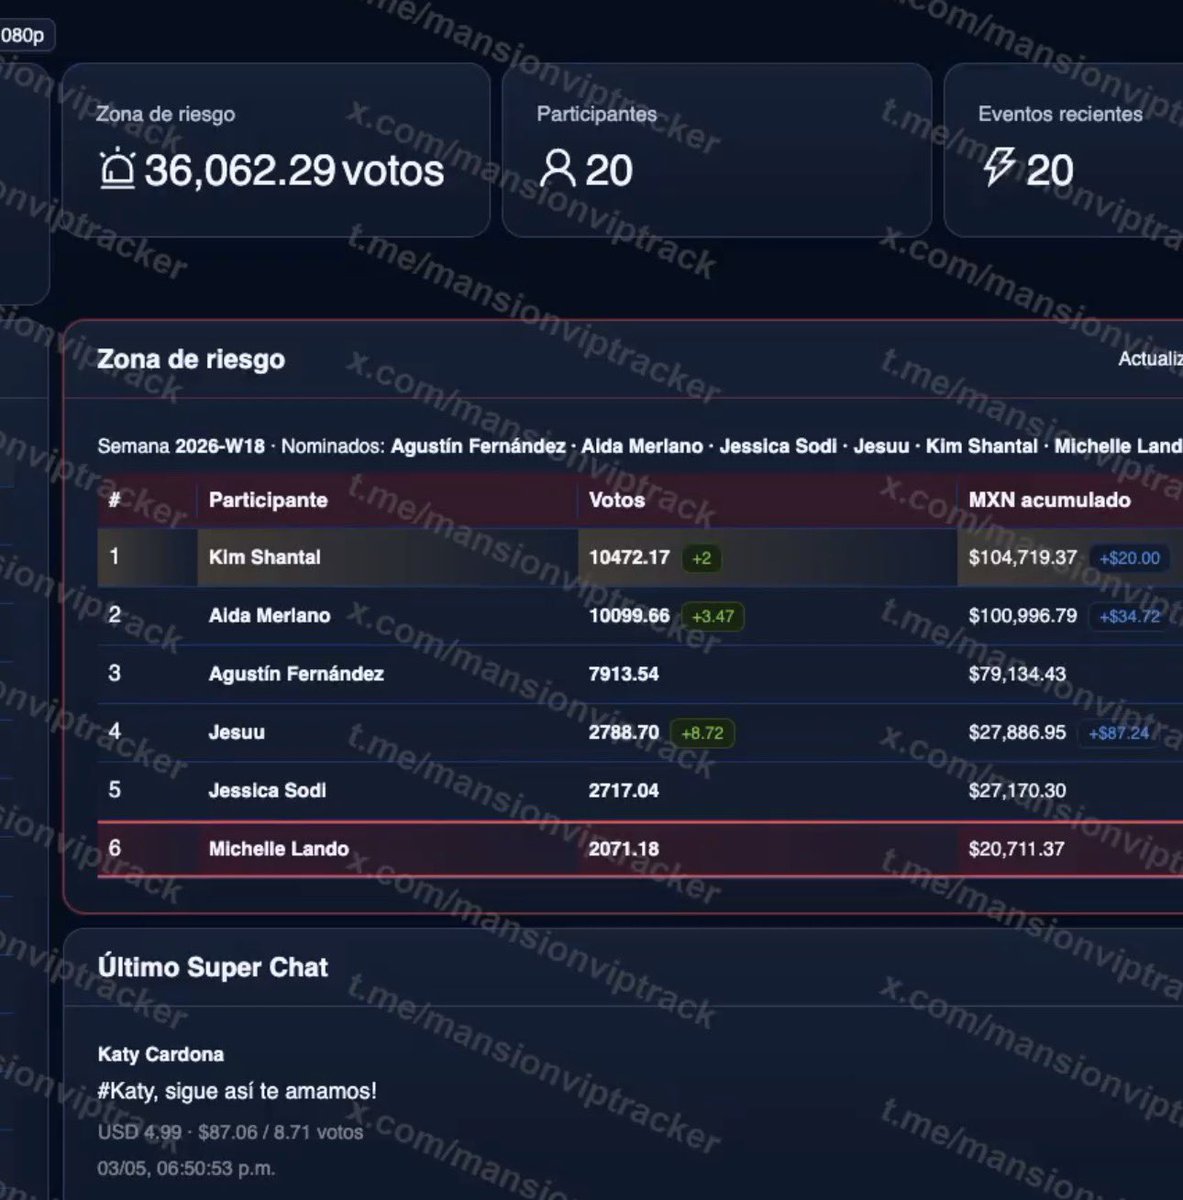Select the Aida Merlano table row name
Viewport: 1183px width, 1200px height.
(269, 616)
